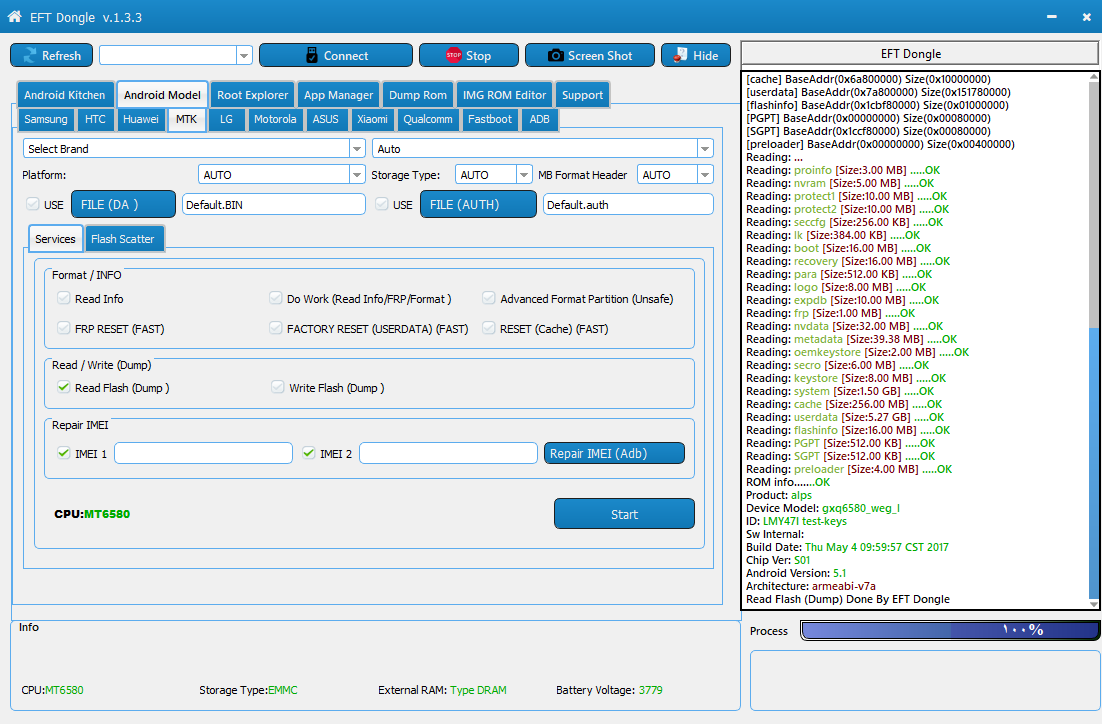Select the Xiaomi brand tab
The image size is (1102, 724).
pos(372,119)
